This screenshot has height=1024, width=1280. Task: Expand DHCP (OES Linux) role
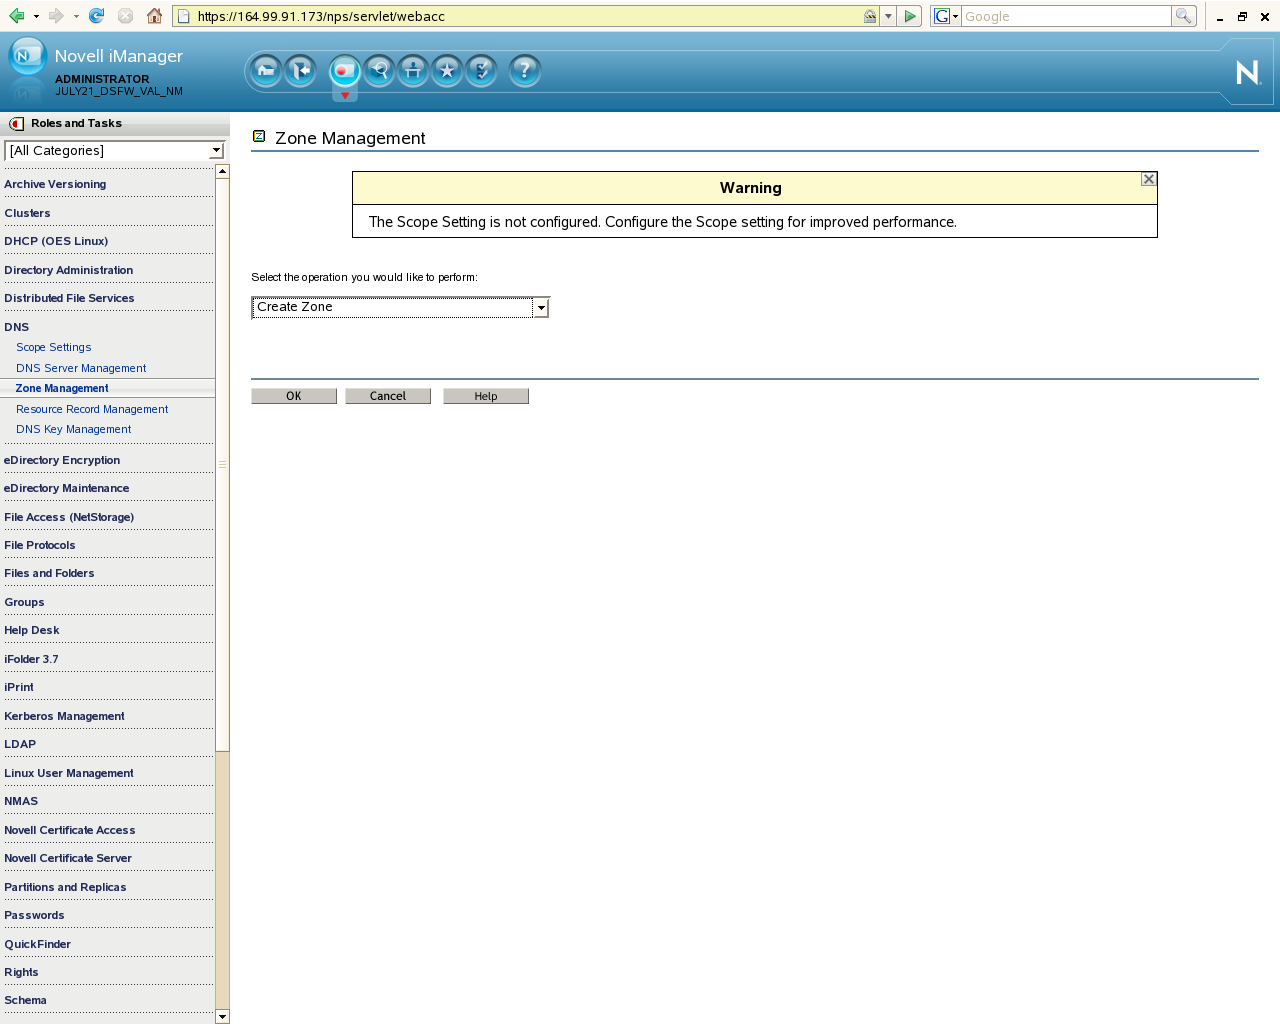point(56,241)
